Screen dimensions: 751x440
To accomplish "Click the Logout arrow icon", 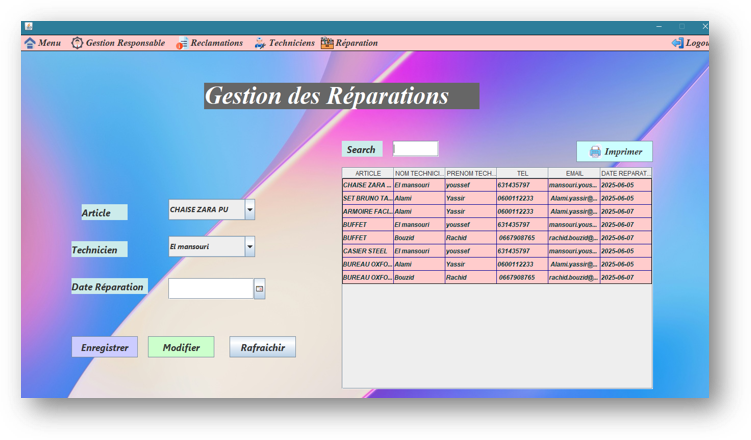I will pos(677,43).
